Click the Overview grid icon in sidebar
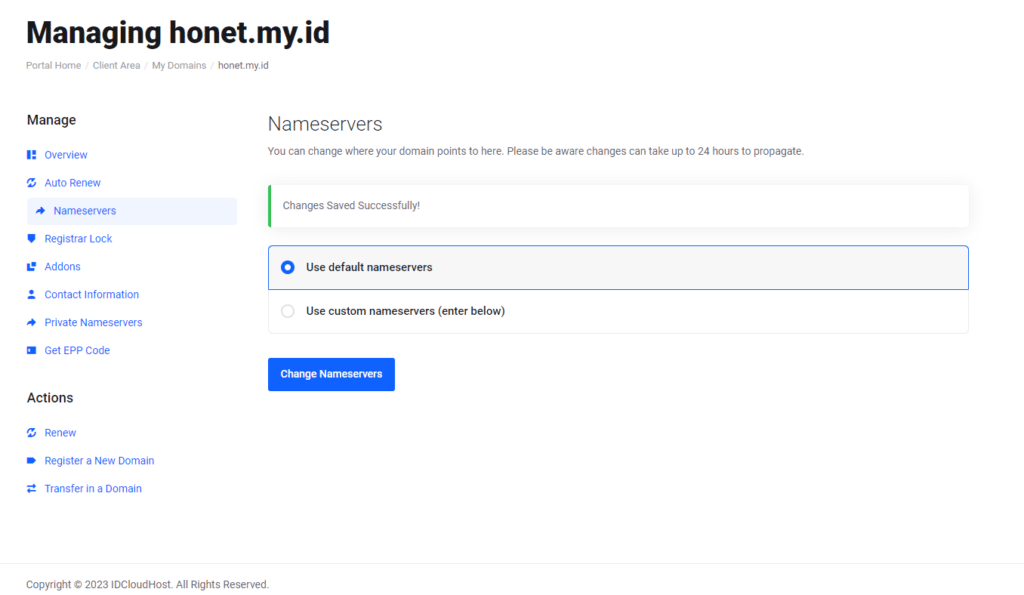Viewport: 1024px width, 595px height. tap(32, 155)
